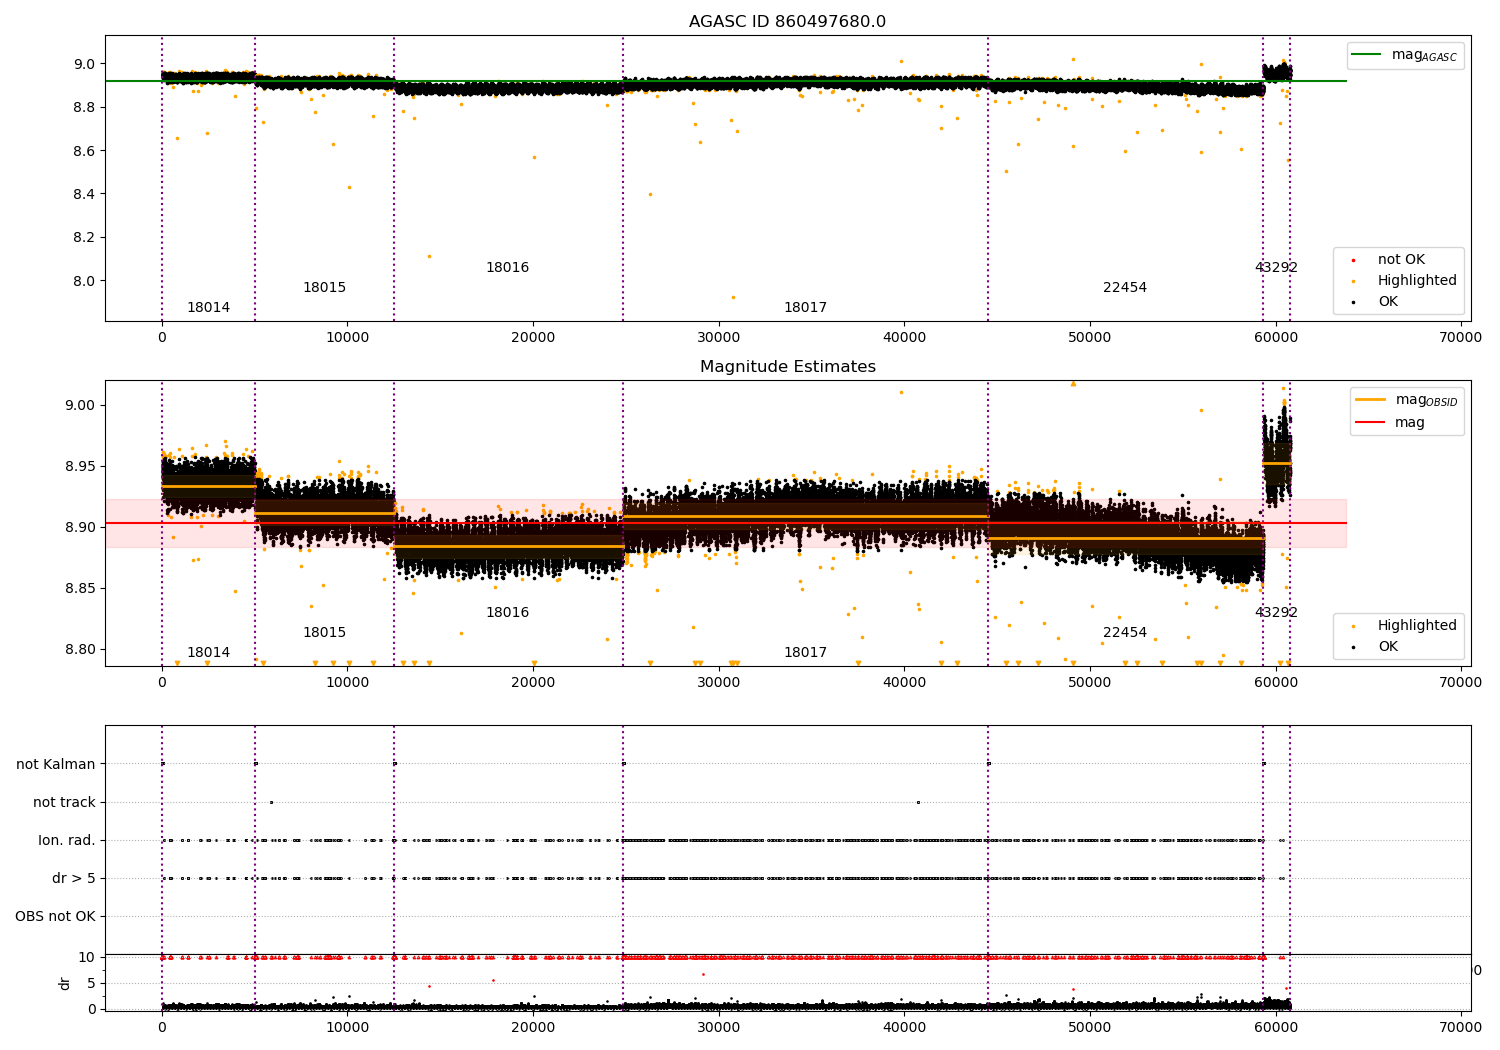Image resolution: width=1500 pixels, height=1050 pixels.
Task: Click the 'not track' axis label
Action: click(64, 803)
